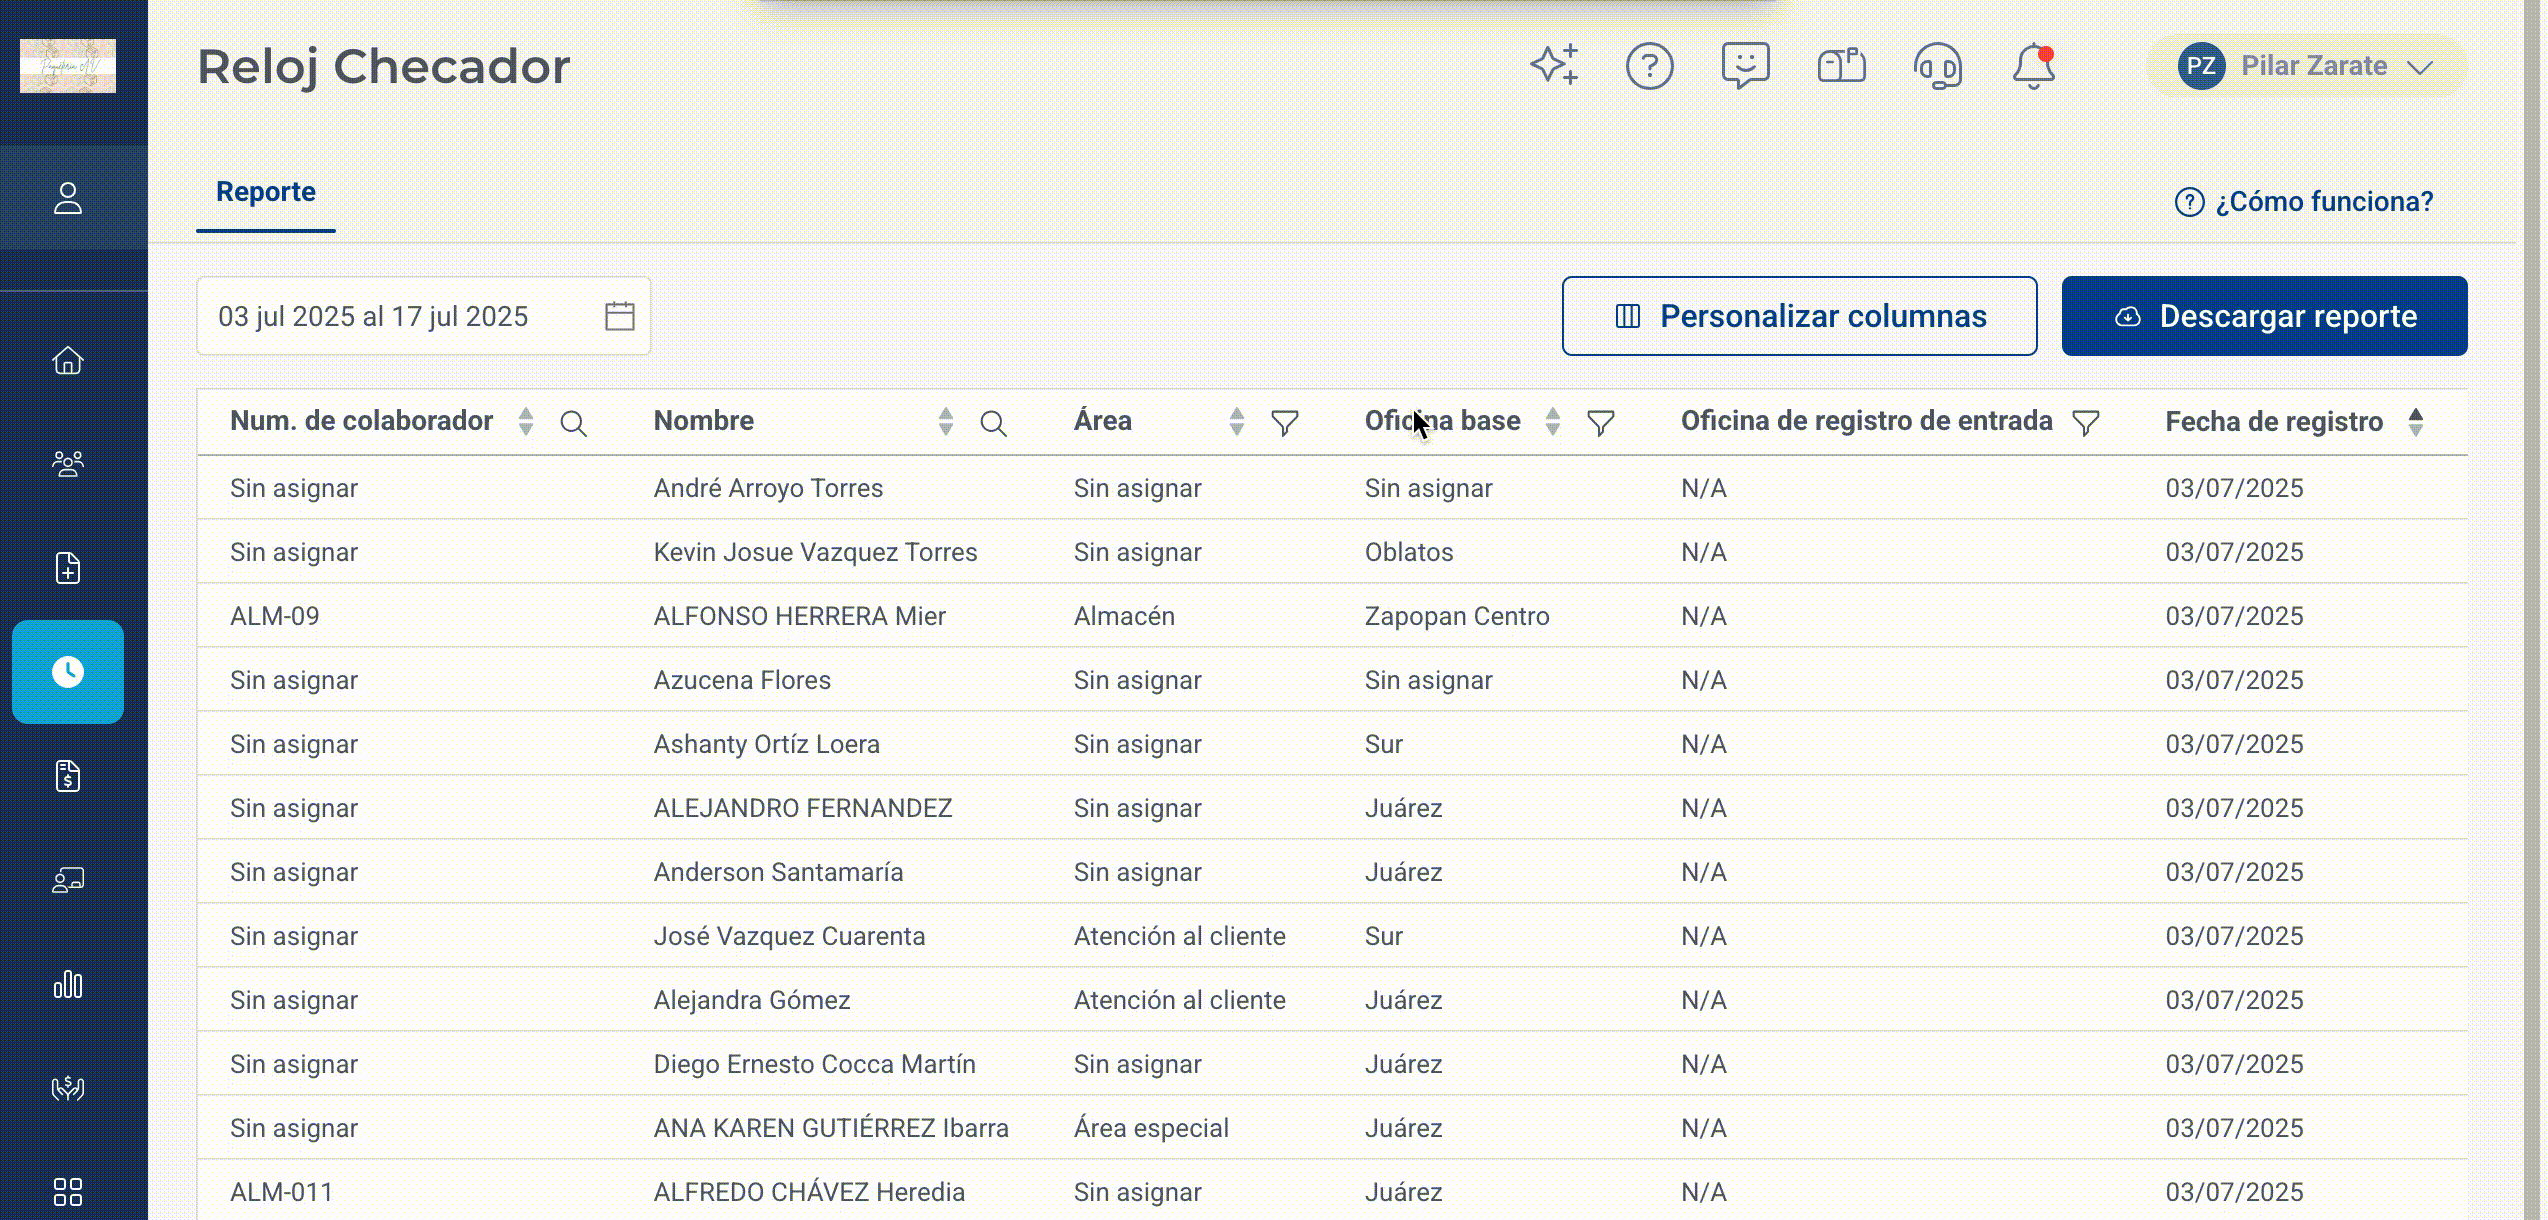The height and width of the screenshot is (1220, 2548).
Task: Click the help question mark icon in header
Action: point(1649,67)
